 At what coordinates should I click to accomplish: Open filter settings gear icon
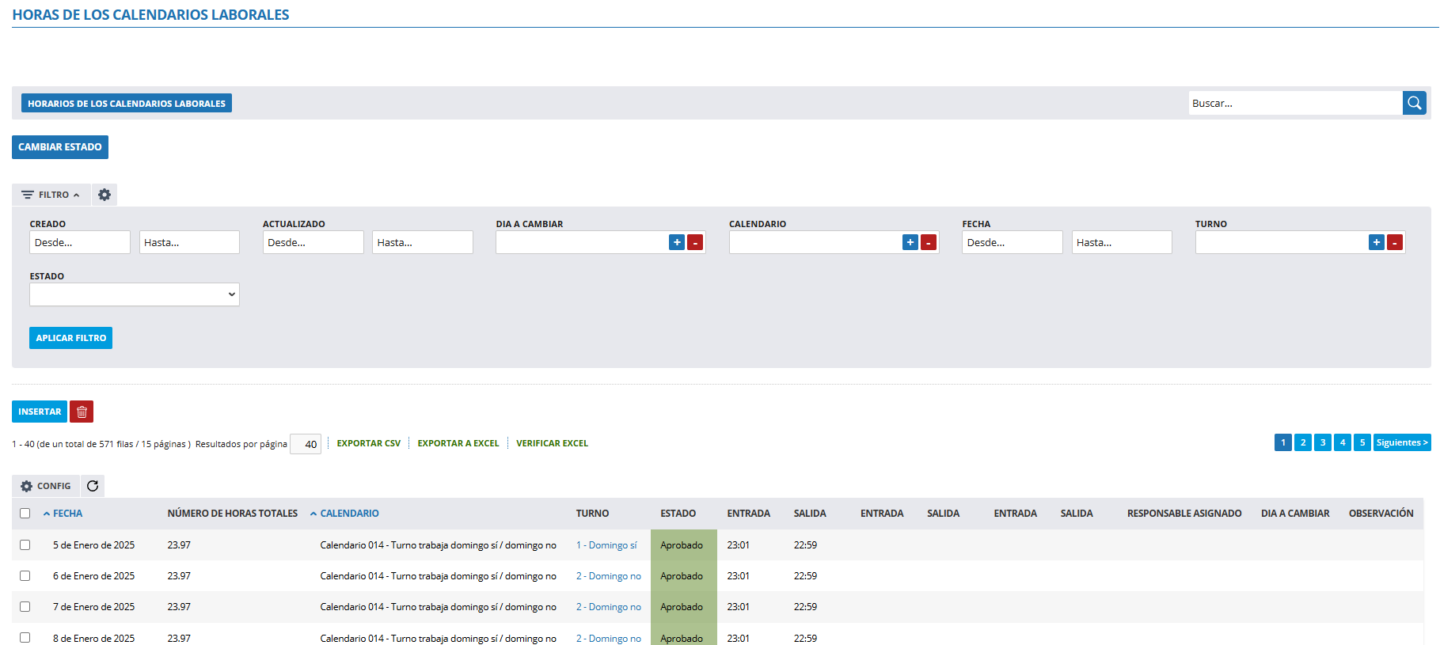104,195
